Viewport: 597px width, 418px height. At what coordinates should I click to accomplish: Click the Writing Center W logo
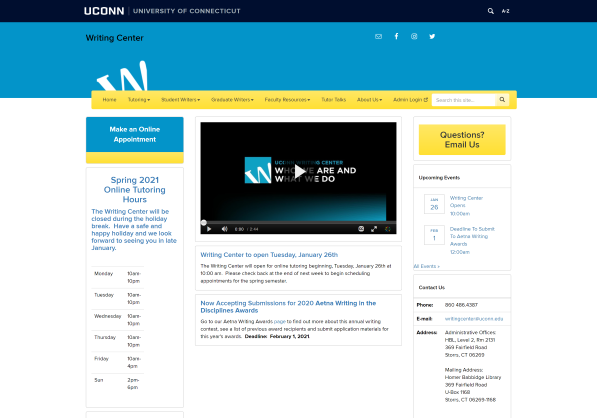(122, 76)
